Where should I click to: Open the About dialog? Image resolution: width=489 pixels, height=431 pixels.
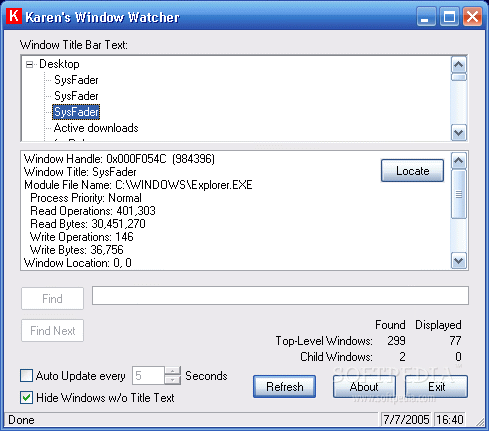(x=364, y=387)
